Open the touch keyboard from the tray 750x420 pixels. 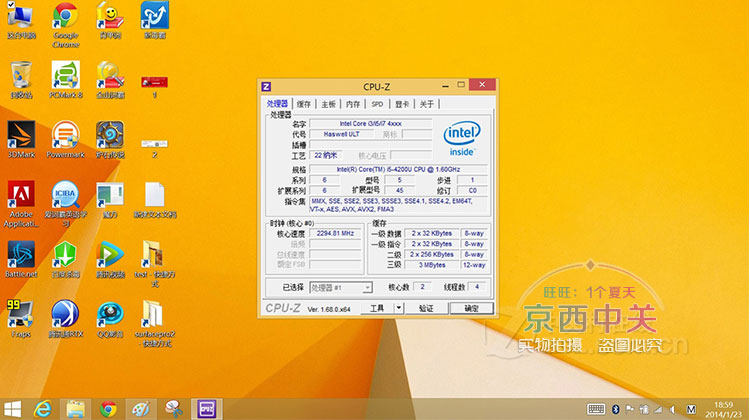[596, 409]
